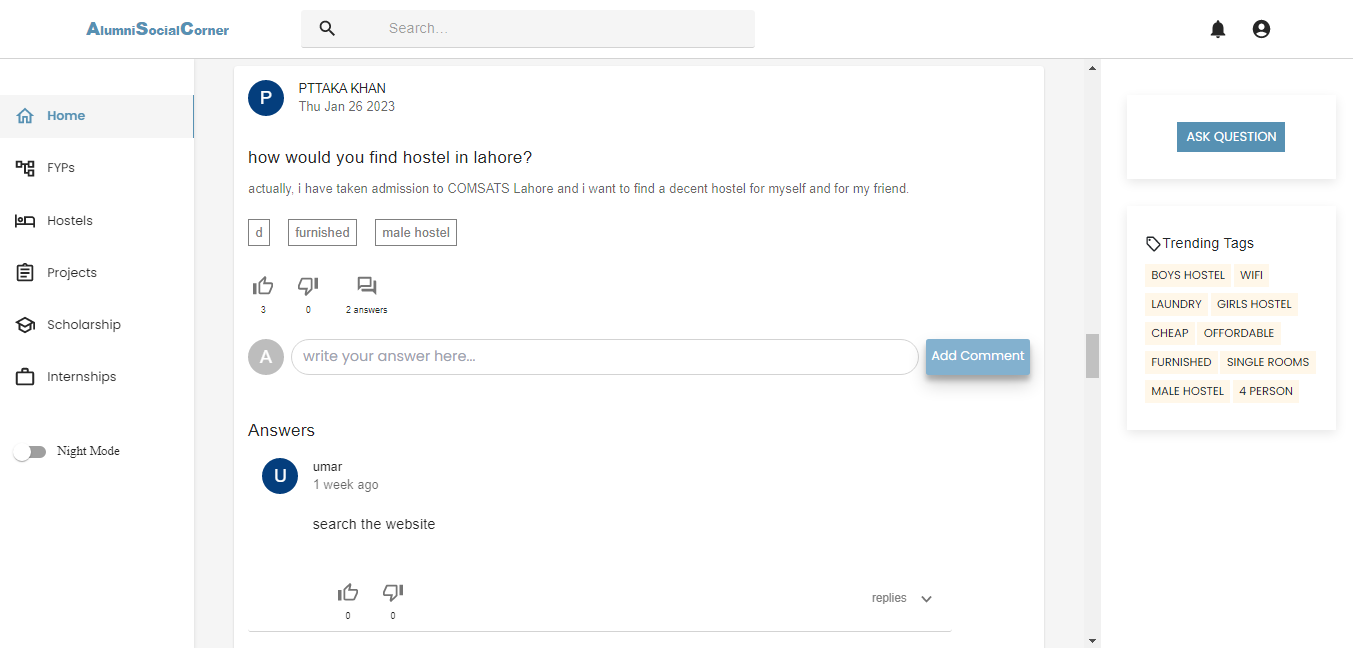Dislike the hostel question post

(x=308, y=286)
